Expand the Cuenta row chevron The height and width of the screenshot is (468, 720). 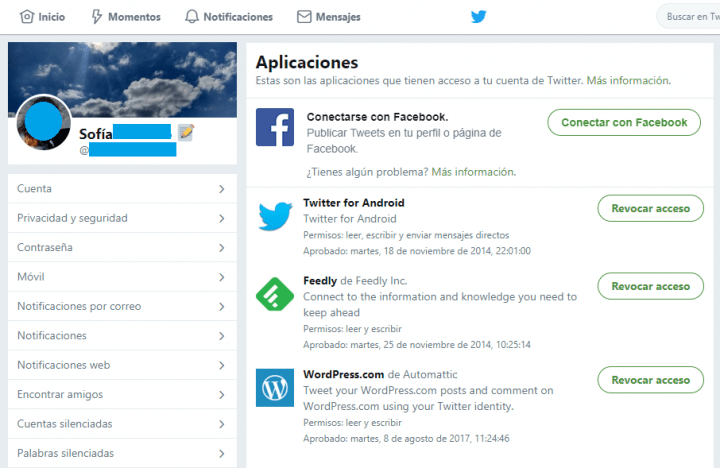[222, 189]
